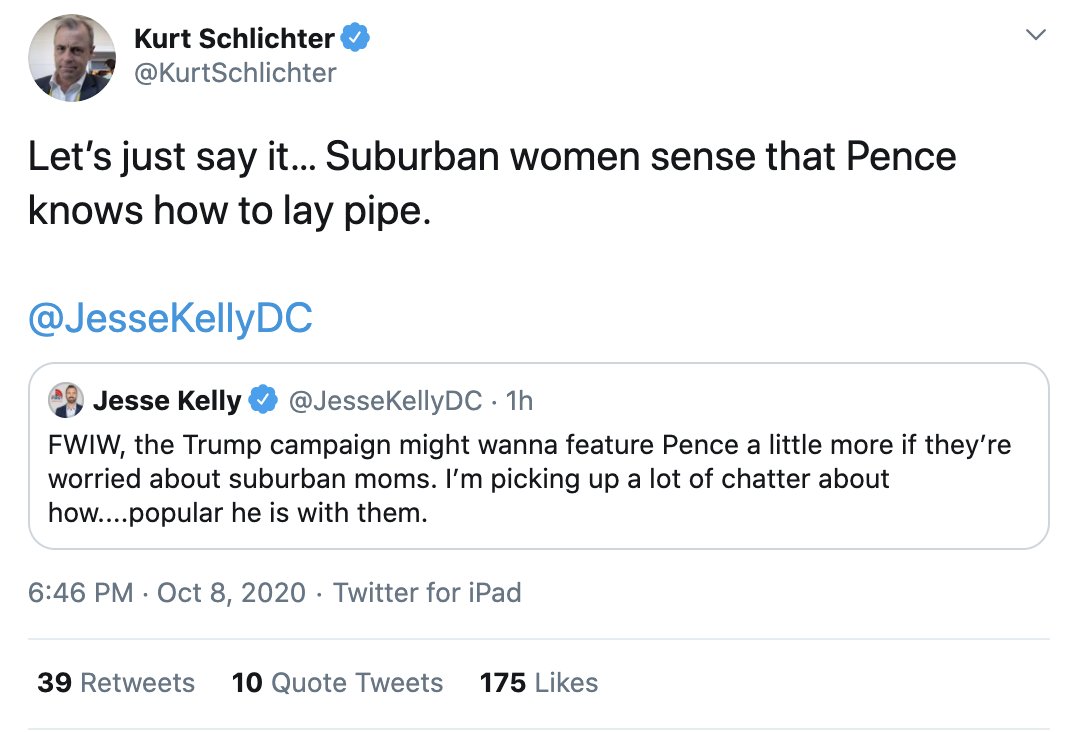Click the main tweet text about Pence

(x=490, y=184)
